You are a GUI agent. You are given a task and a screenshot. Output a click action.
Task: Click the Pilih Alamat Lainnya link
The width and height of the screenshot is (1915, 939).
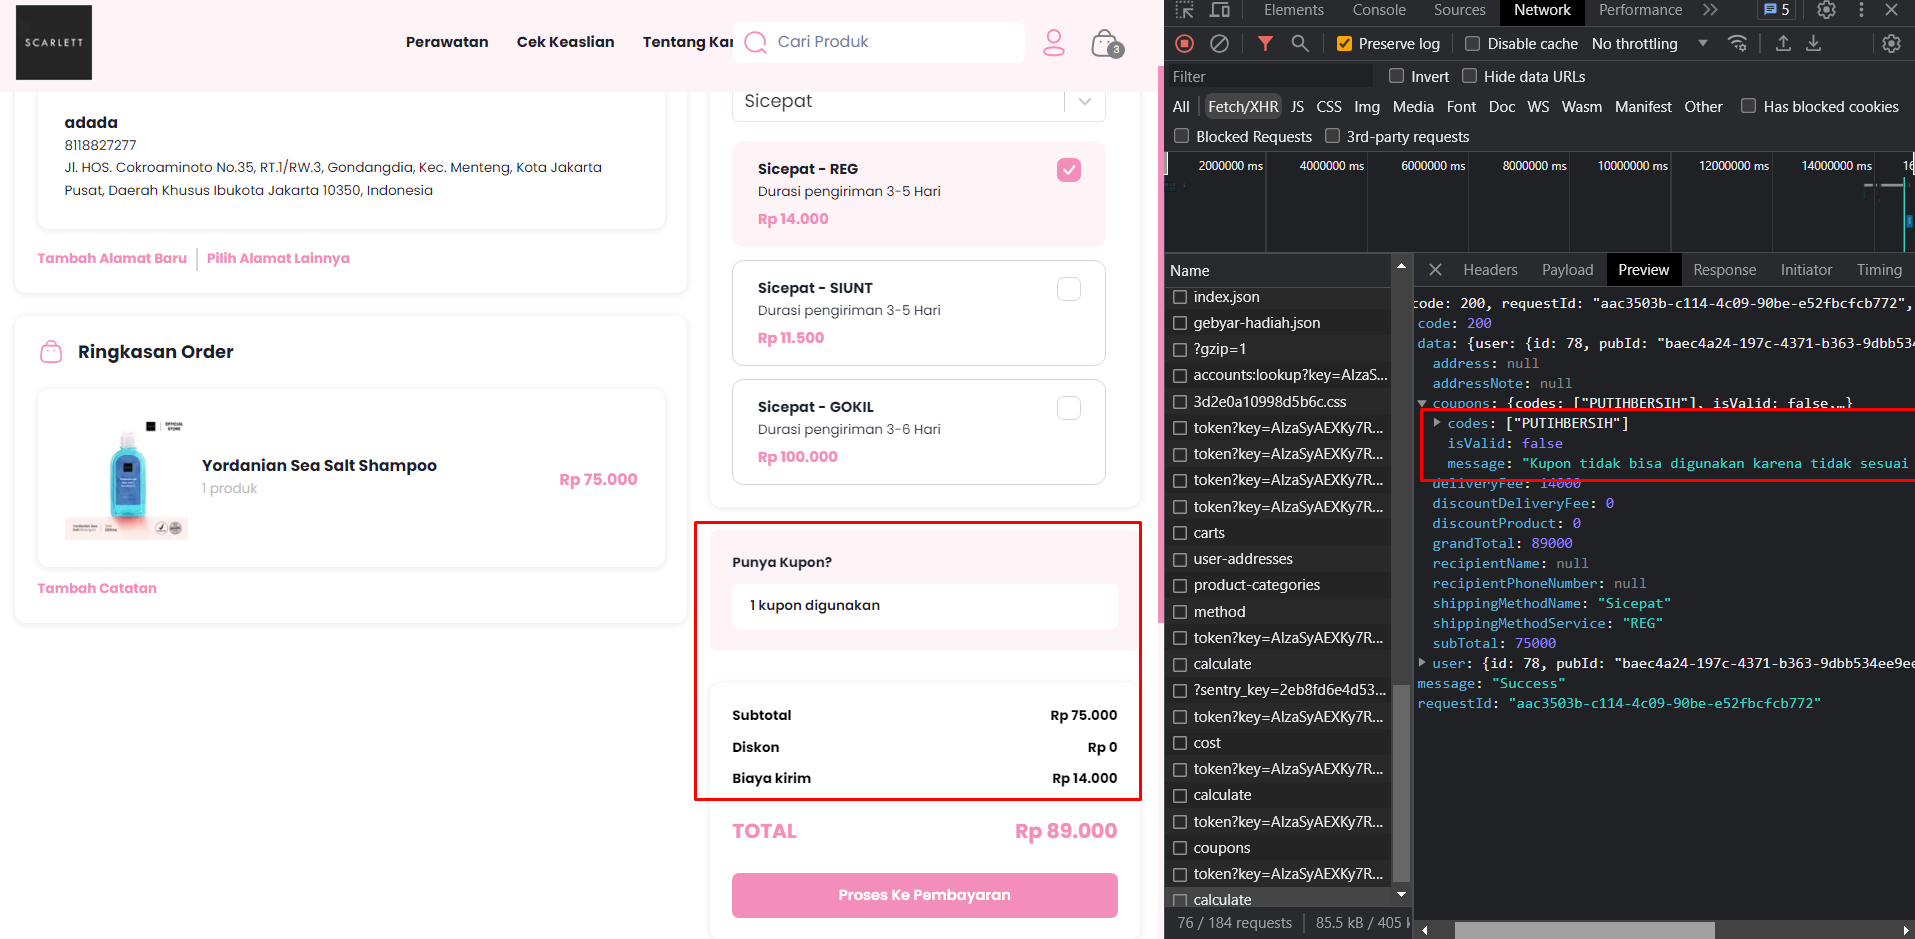278,258
